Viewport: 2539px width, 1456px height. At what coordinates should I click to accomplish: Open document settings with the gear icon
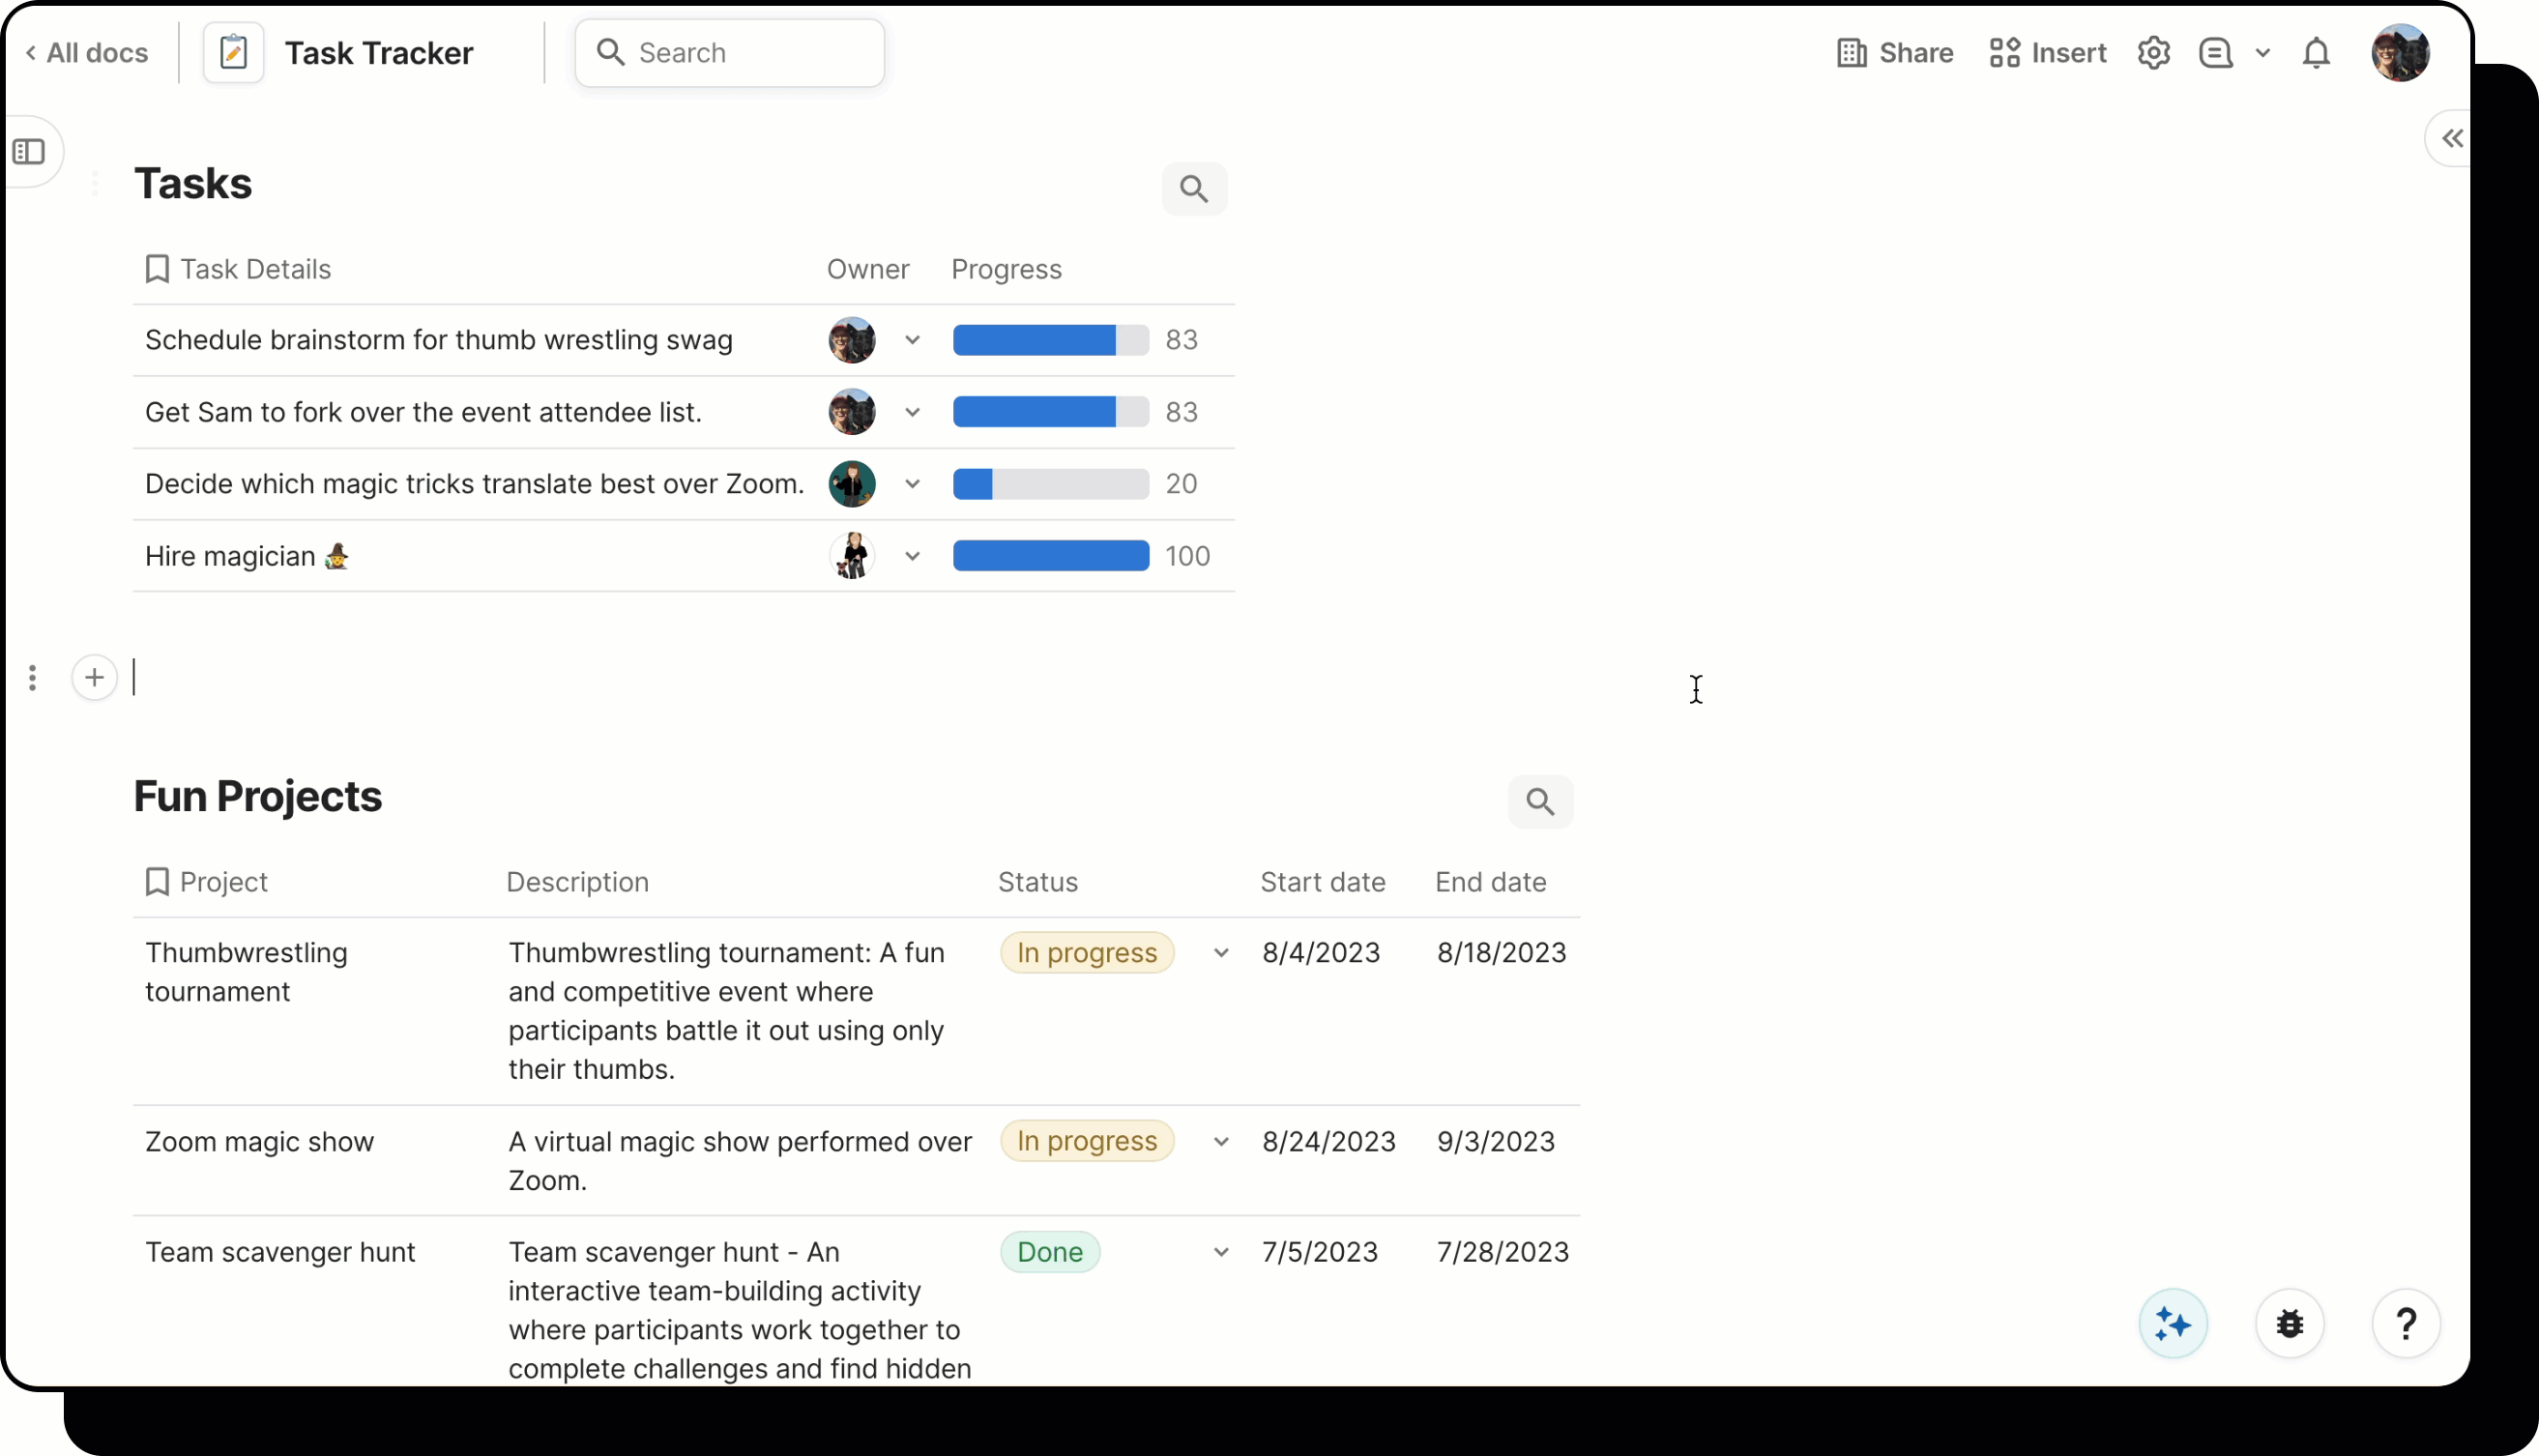2154,52
